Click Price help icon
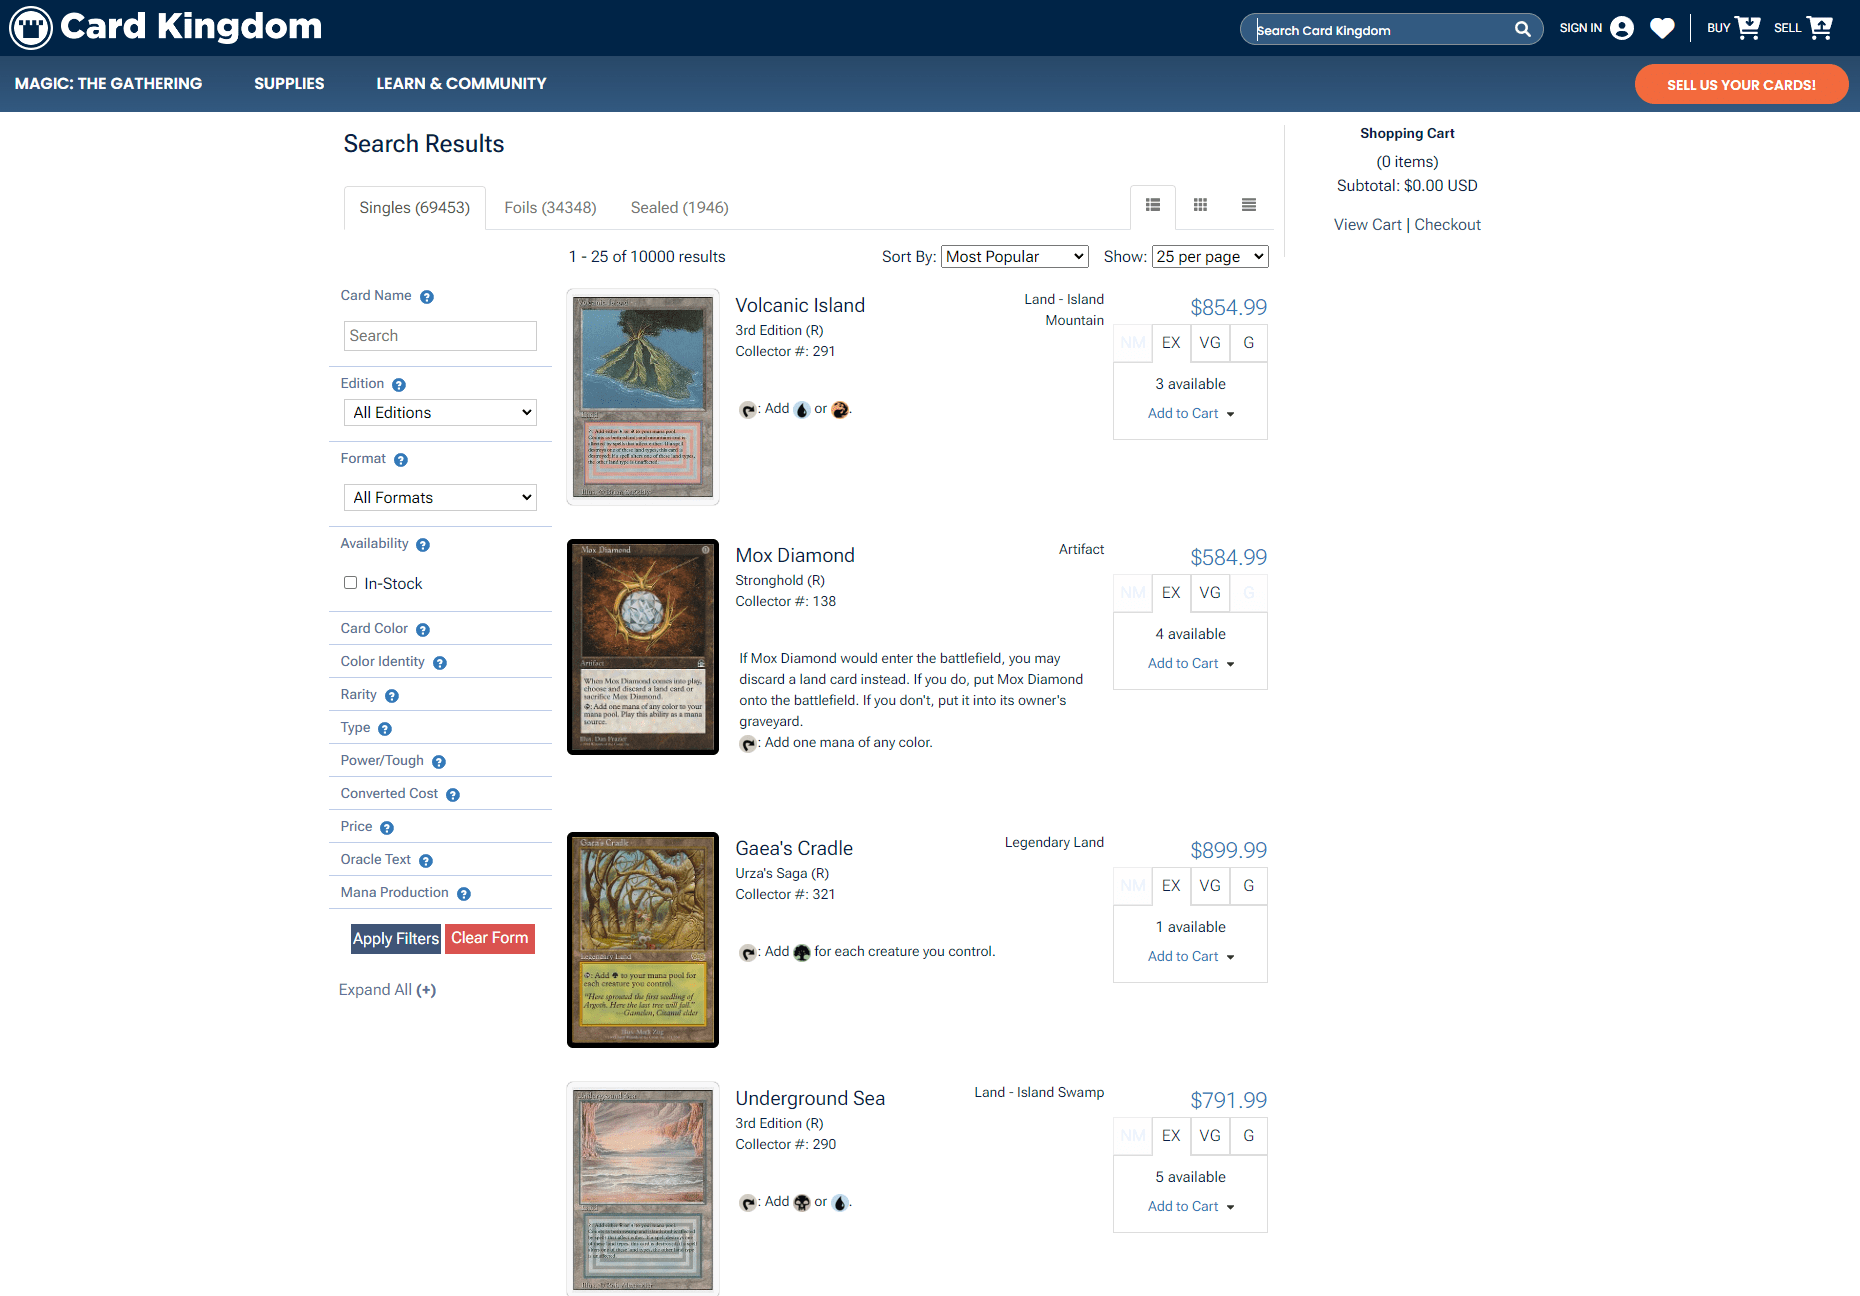The width and height of the screenshot is (1860, 1296). [387, 828]
